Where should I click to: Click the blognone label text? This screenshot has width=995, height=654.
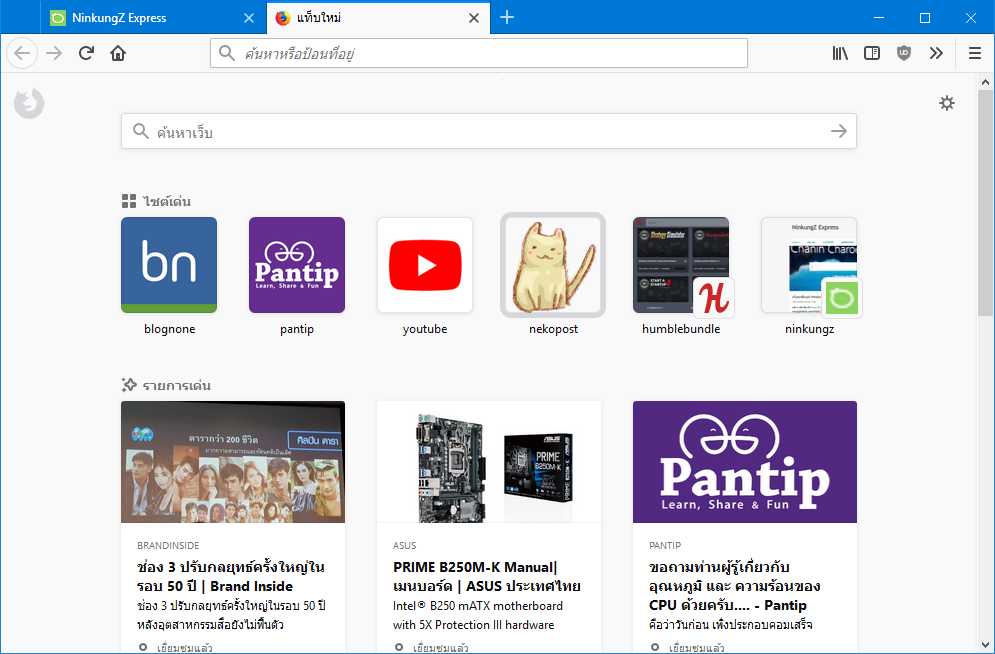pos(169,329)
